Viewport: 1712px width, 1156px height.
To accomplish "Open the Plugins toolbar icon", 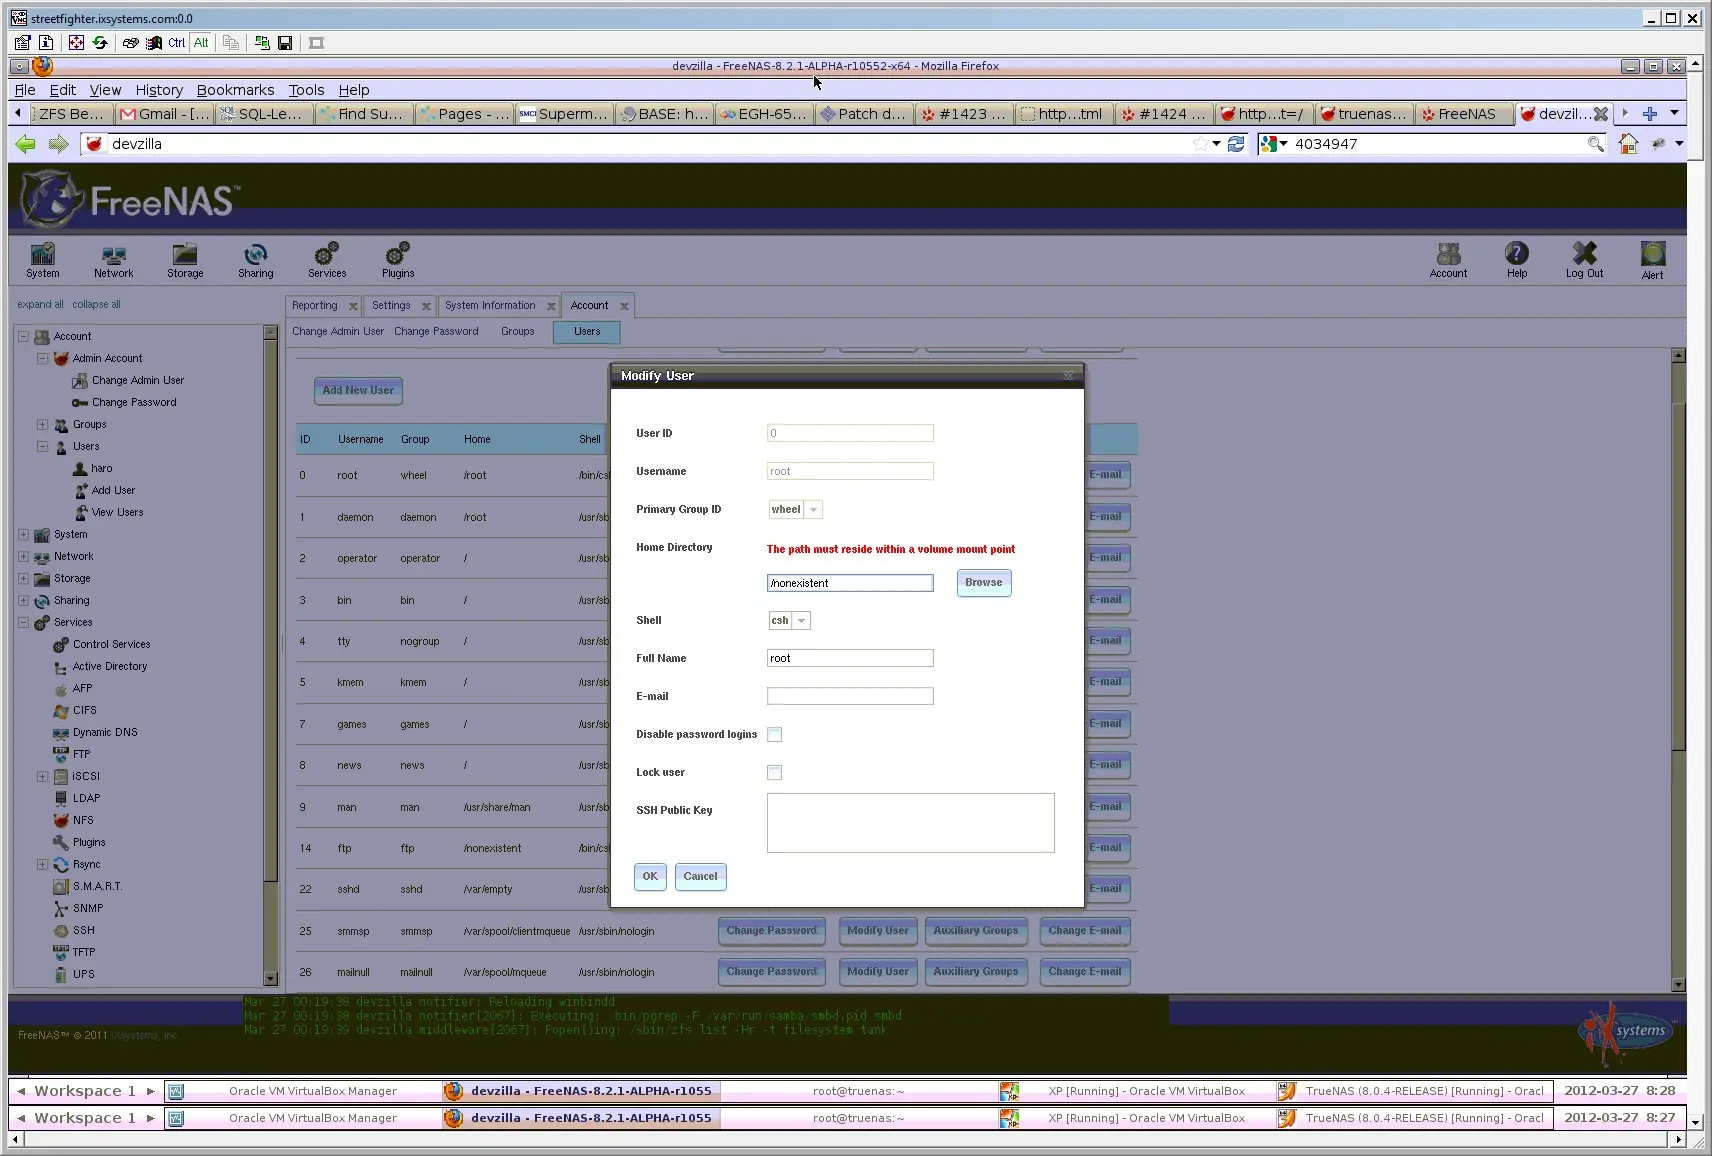I will point(398,260).
